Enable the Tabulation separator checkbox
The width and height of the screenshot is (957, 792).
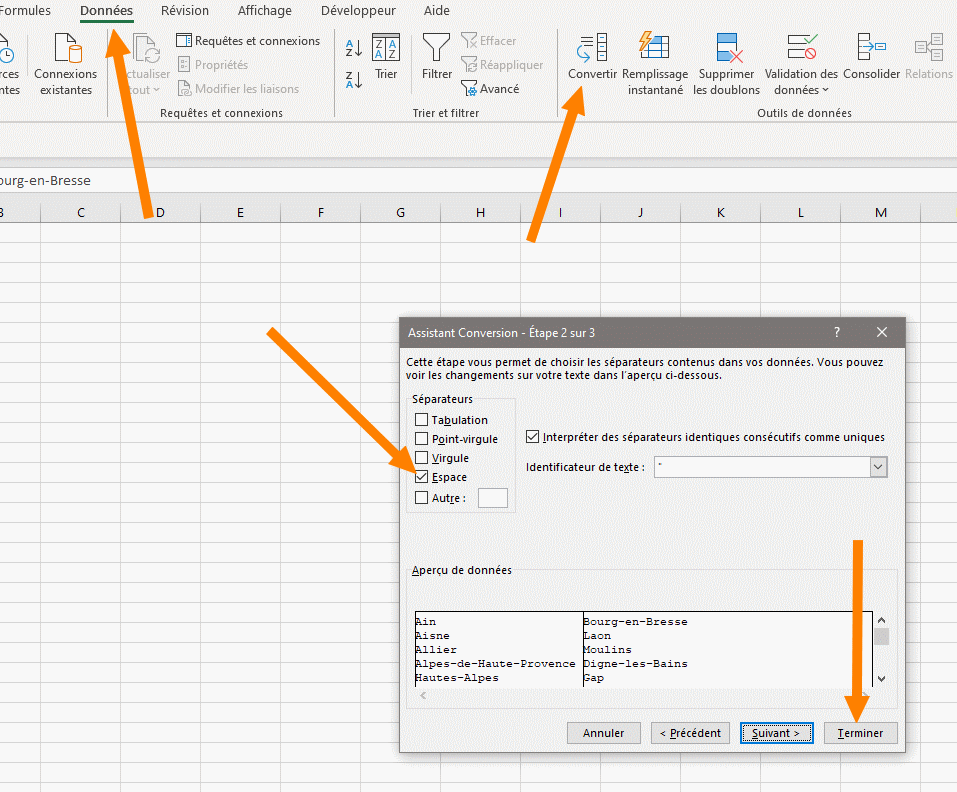[422, 420]
